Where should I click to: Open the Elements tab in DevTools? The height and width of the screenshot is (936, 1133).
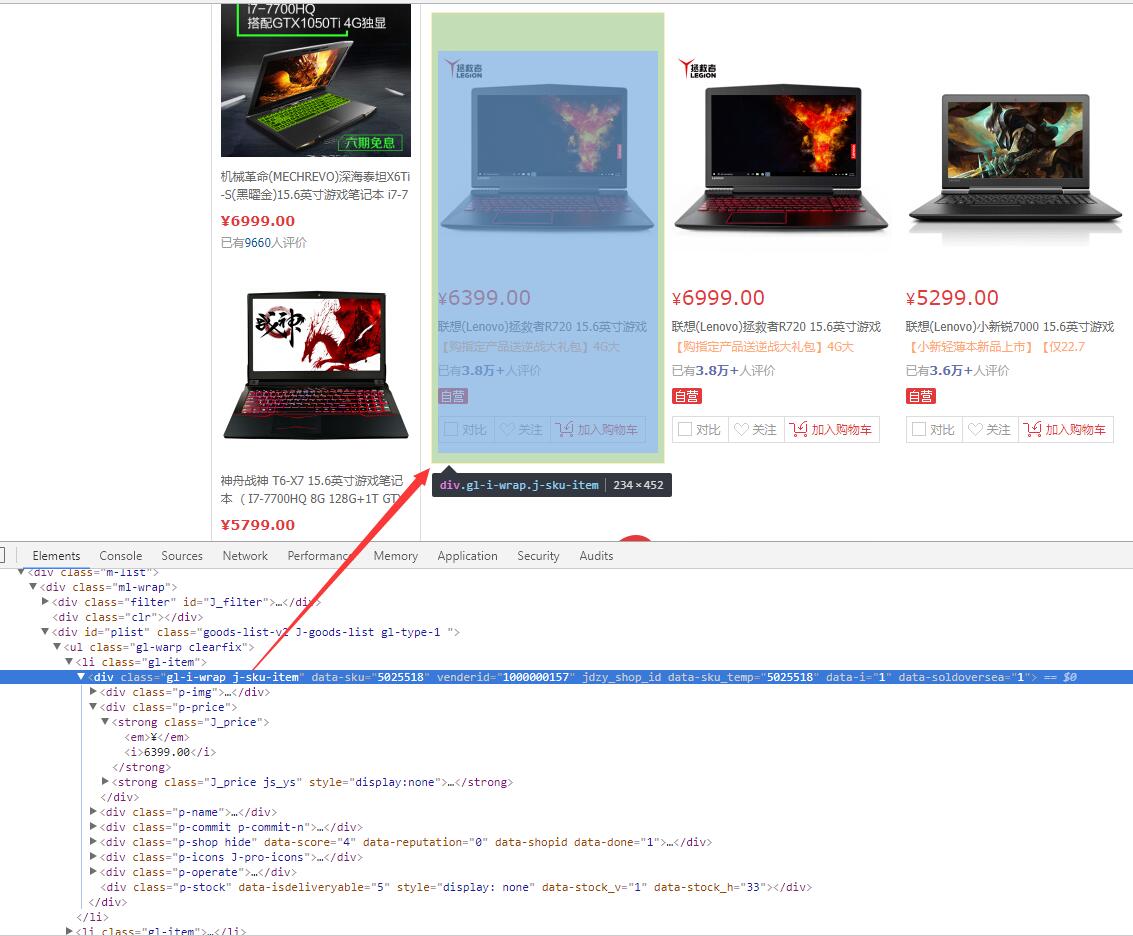point(56,556)
